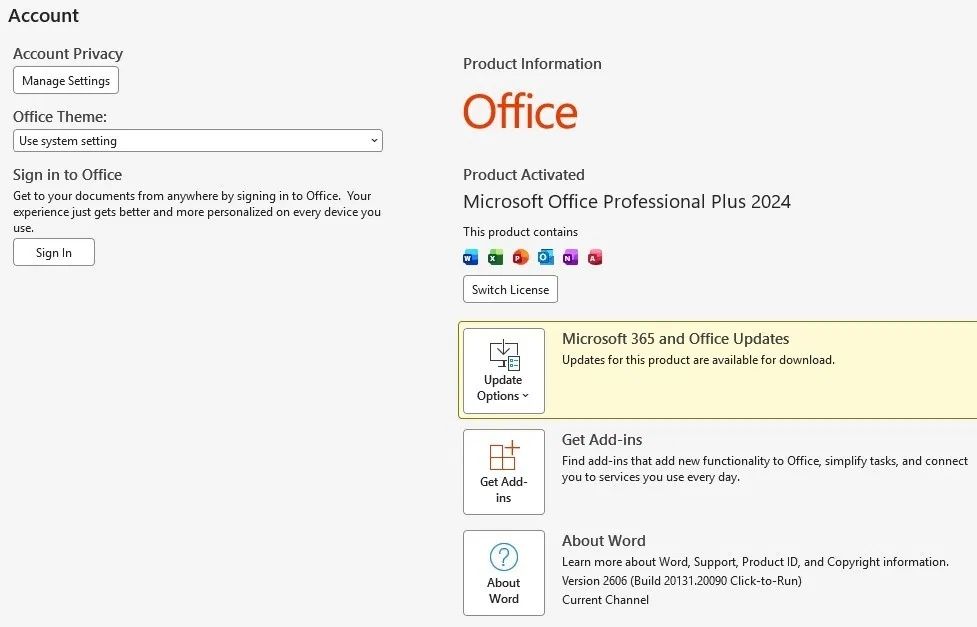Click the download icon in Update Options
The image size is (977, 627).
click(x=504, y=355)
